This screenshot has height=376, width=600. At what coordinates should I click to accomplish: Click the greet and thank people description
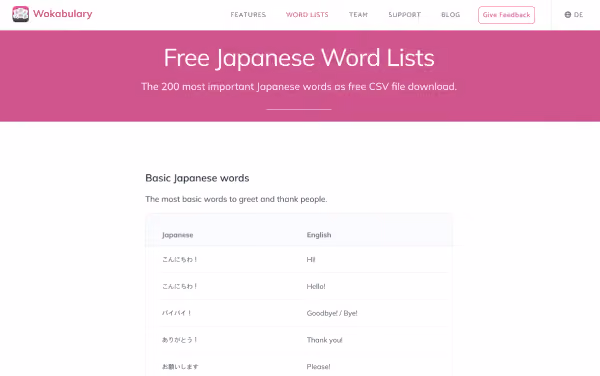236,199
